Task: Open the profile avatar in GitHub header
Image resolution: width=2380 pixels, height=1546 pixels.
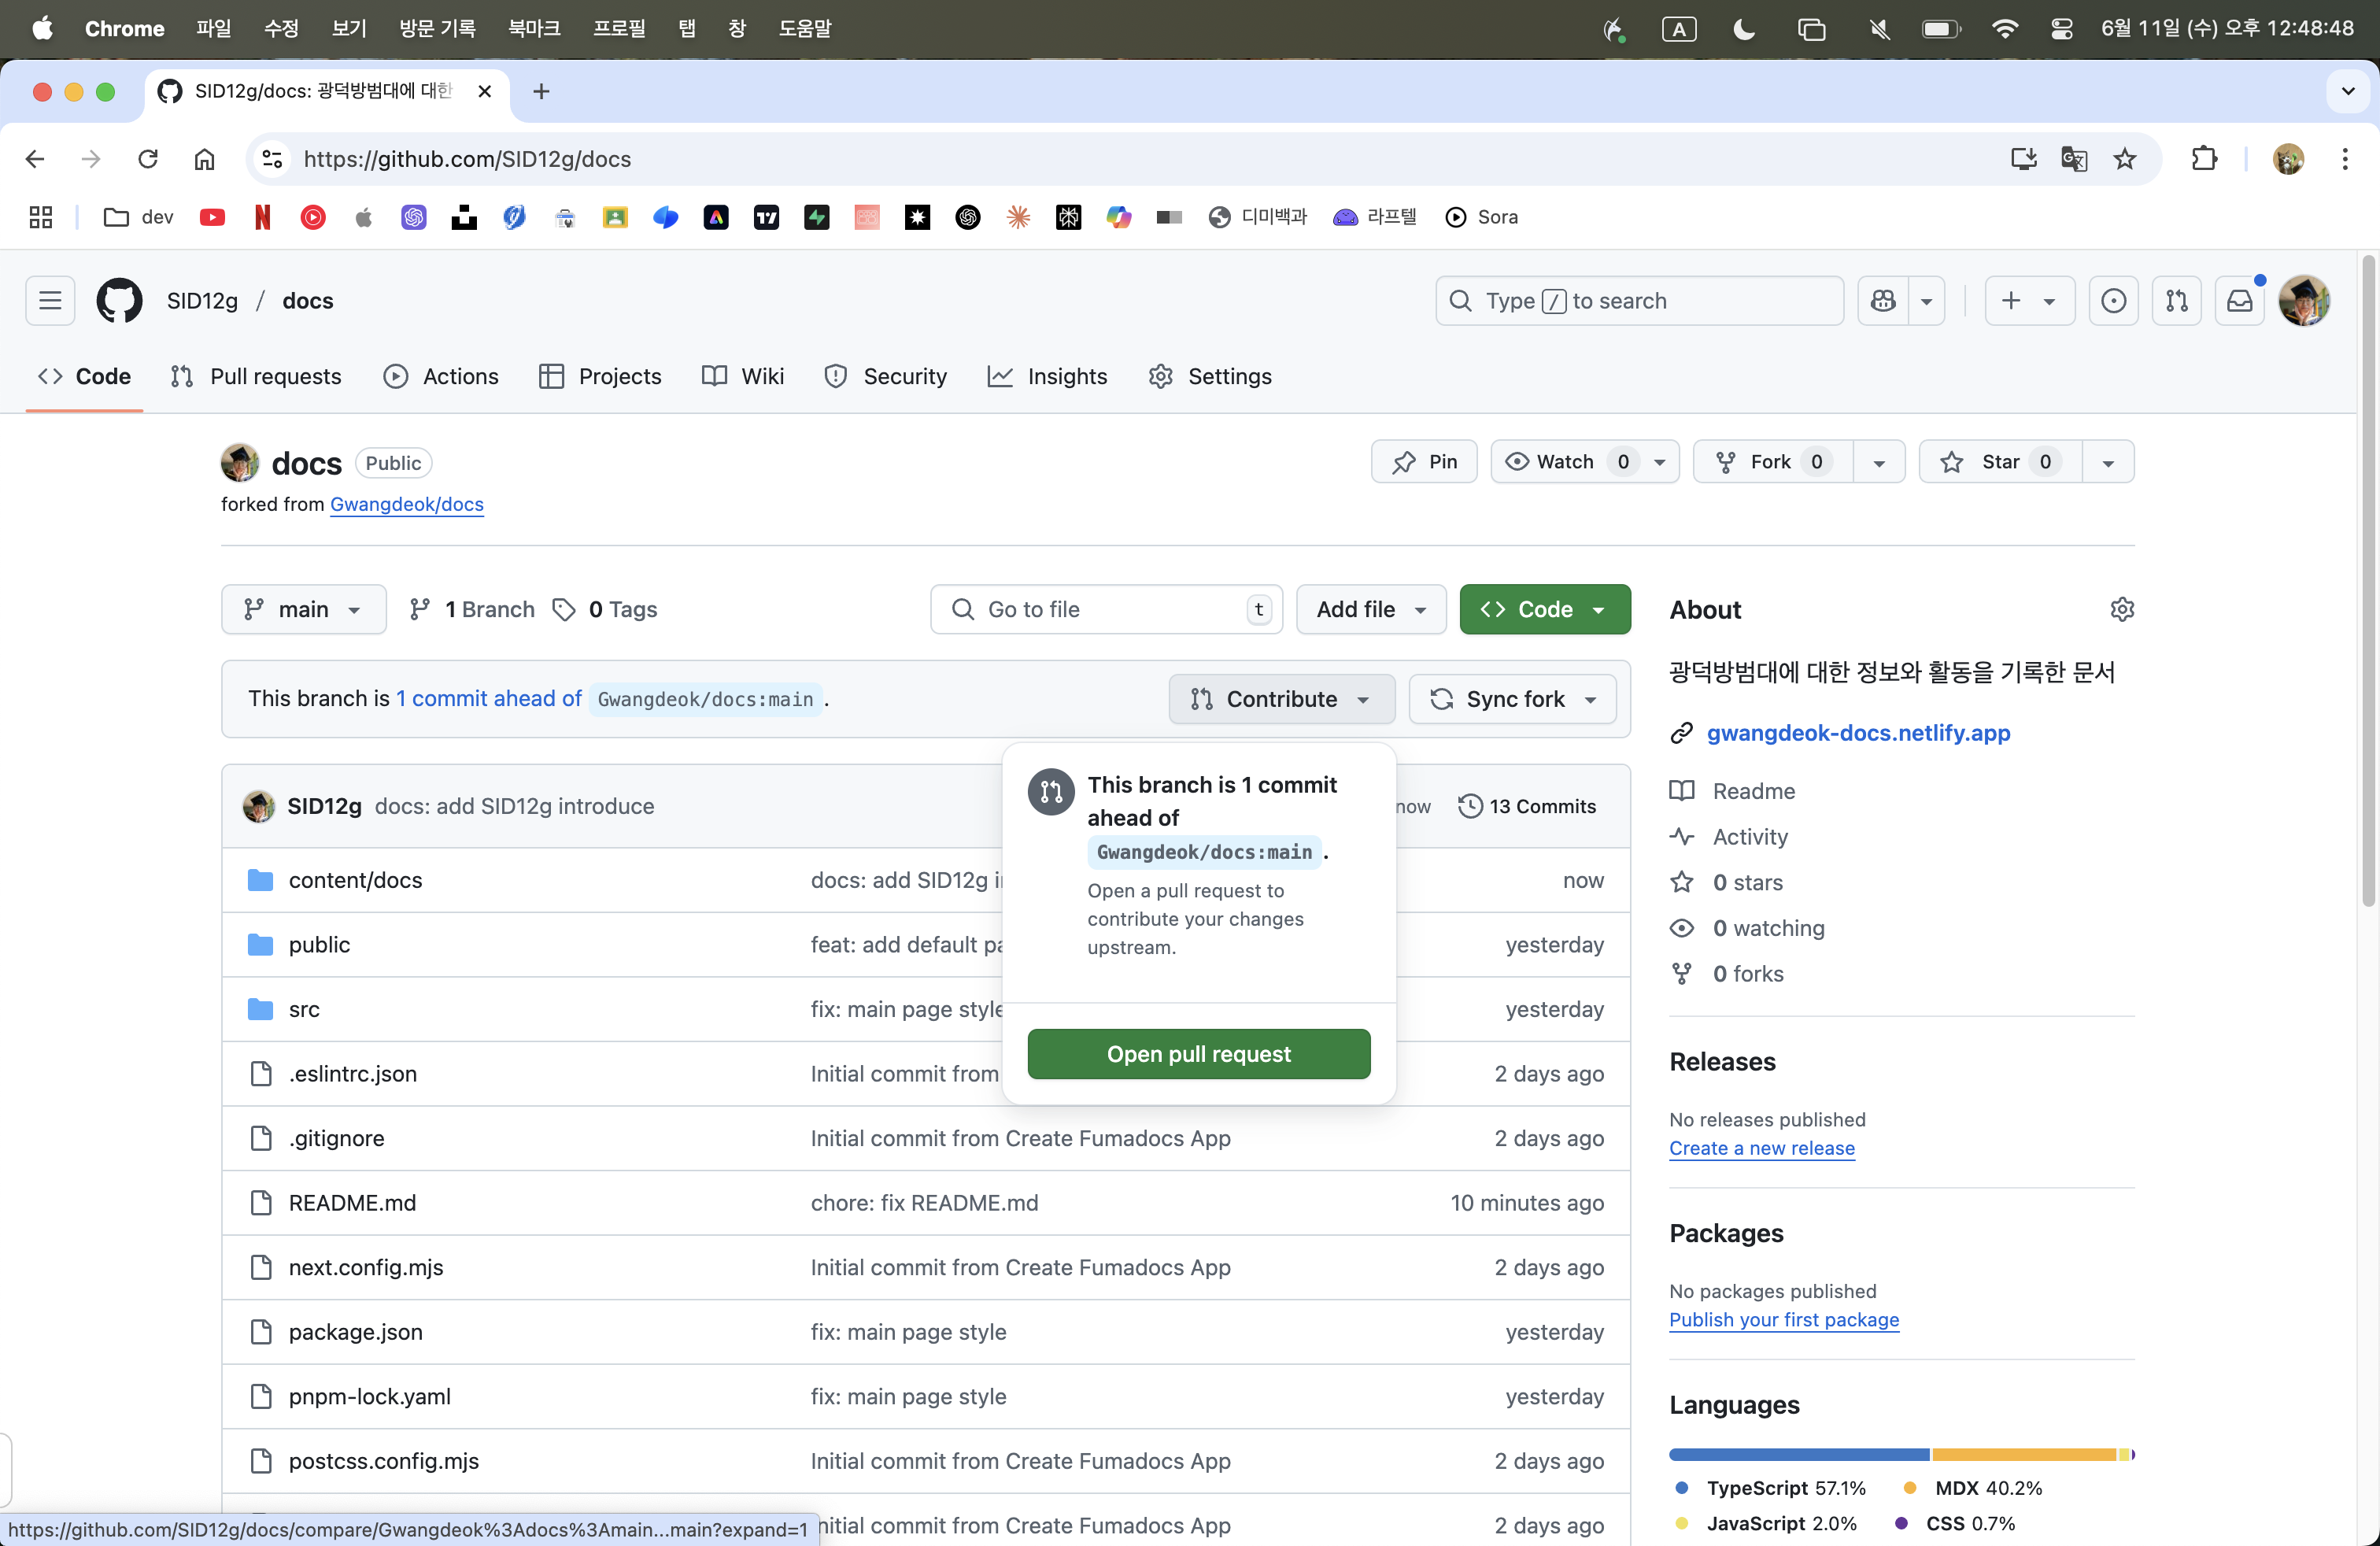Action: point(2304,300)
